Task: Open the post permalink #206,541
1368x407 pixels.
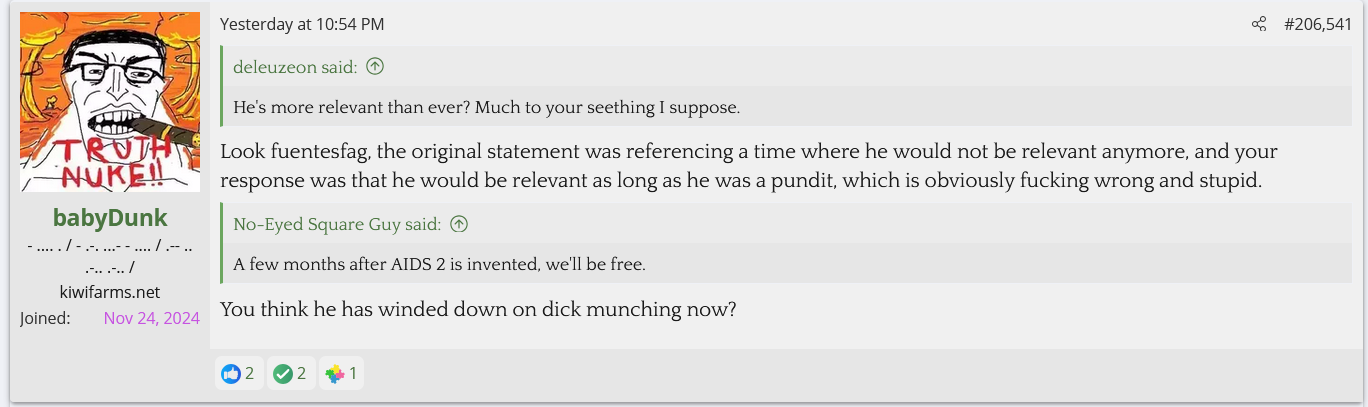Action: tap(1317, 24)
